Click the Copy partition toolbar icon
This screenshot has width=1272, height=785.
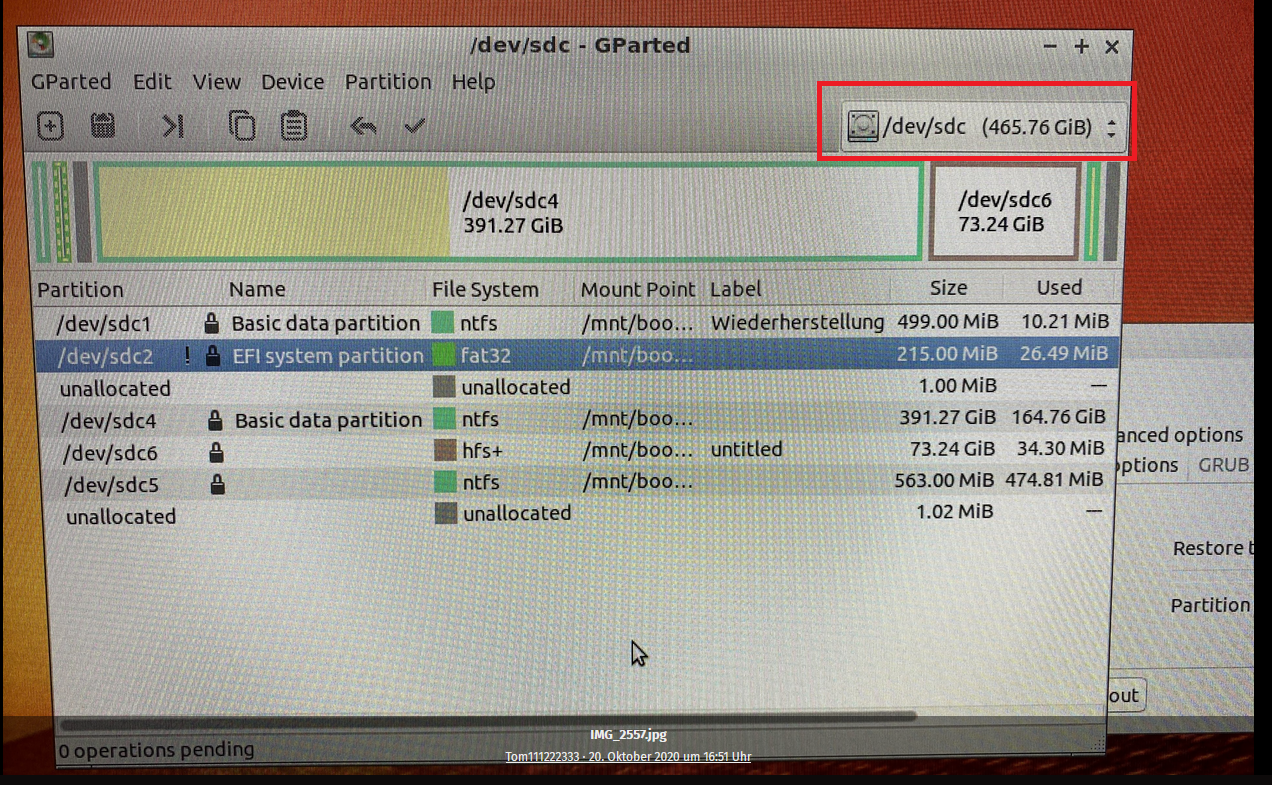click(x=242, y=126)
